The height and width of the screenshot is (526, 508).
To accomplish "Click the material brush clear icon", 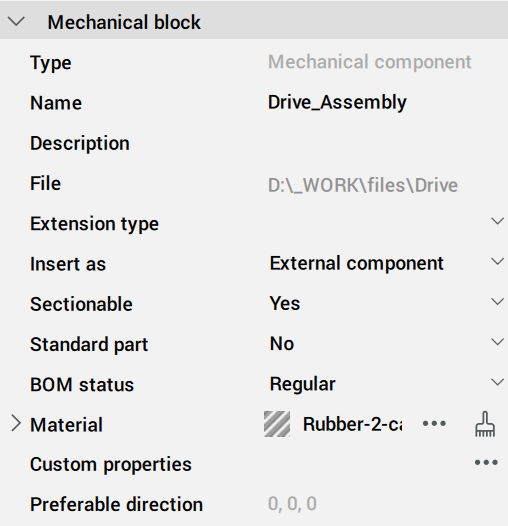I will click(485, 424).
